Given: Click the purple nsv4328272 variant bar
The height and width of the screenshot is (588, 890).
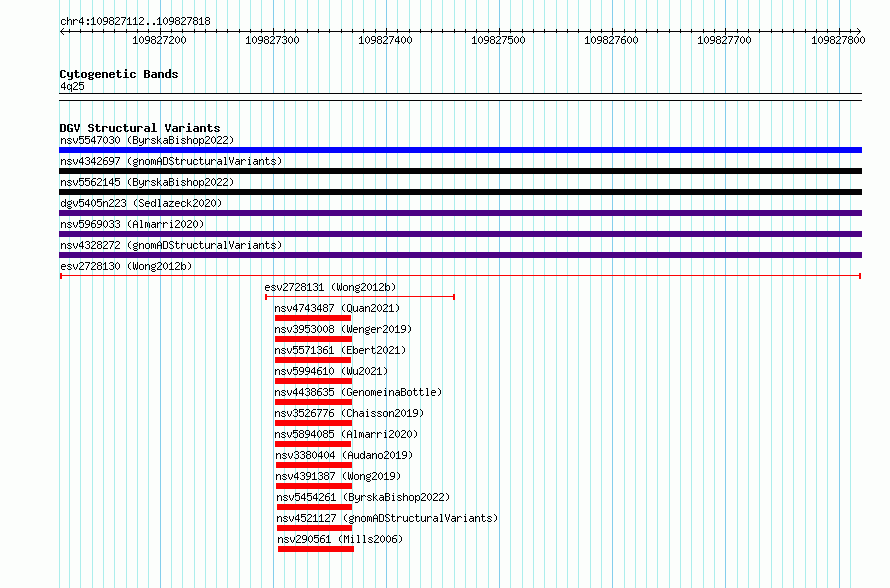Looking at the screenshot, I should (460, 255).
